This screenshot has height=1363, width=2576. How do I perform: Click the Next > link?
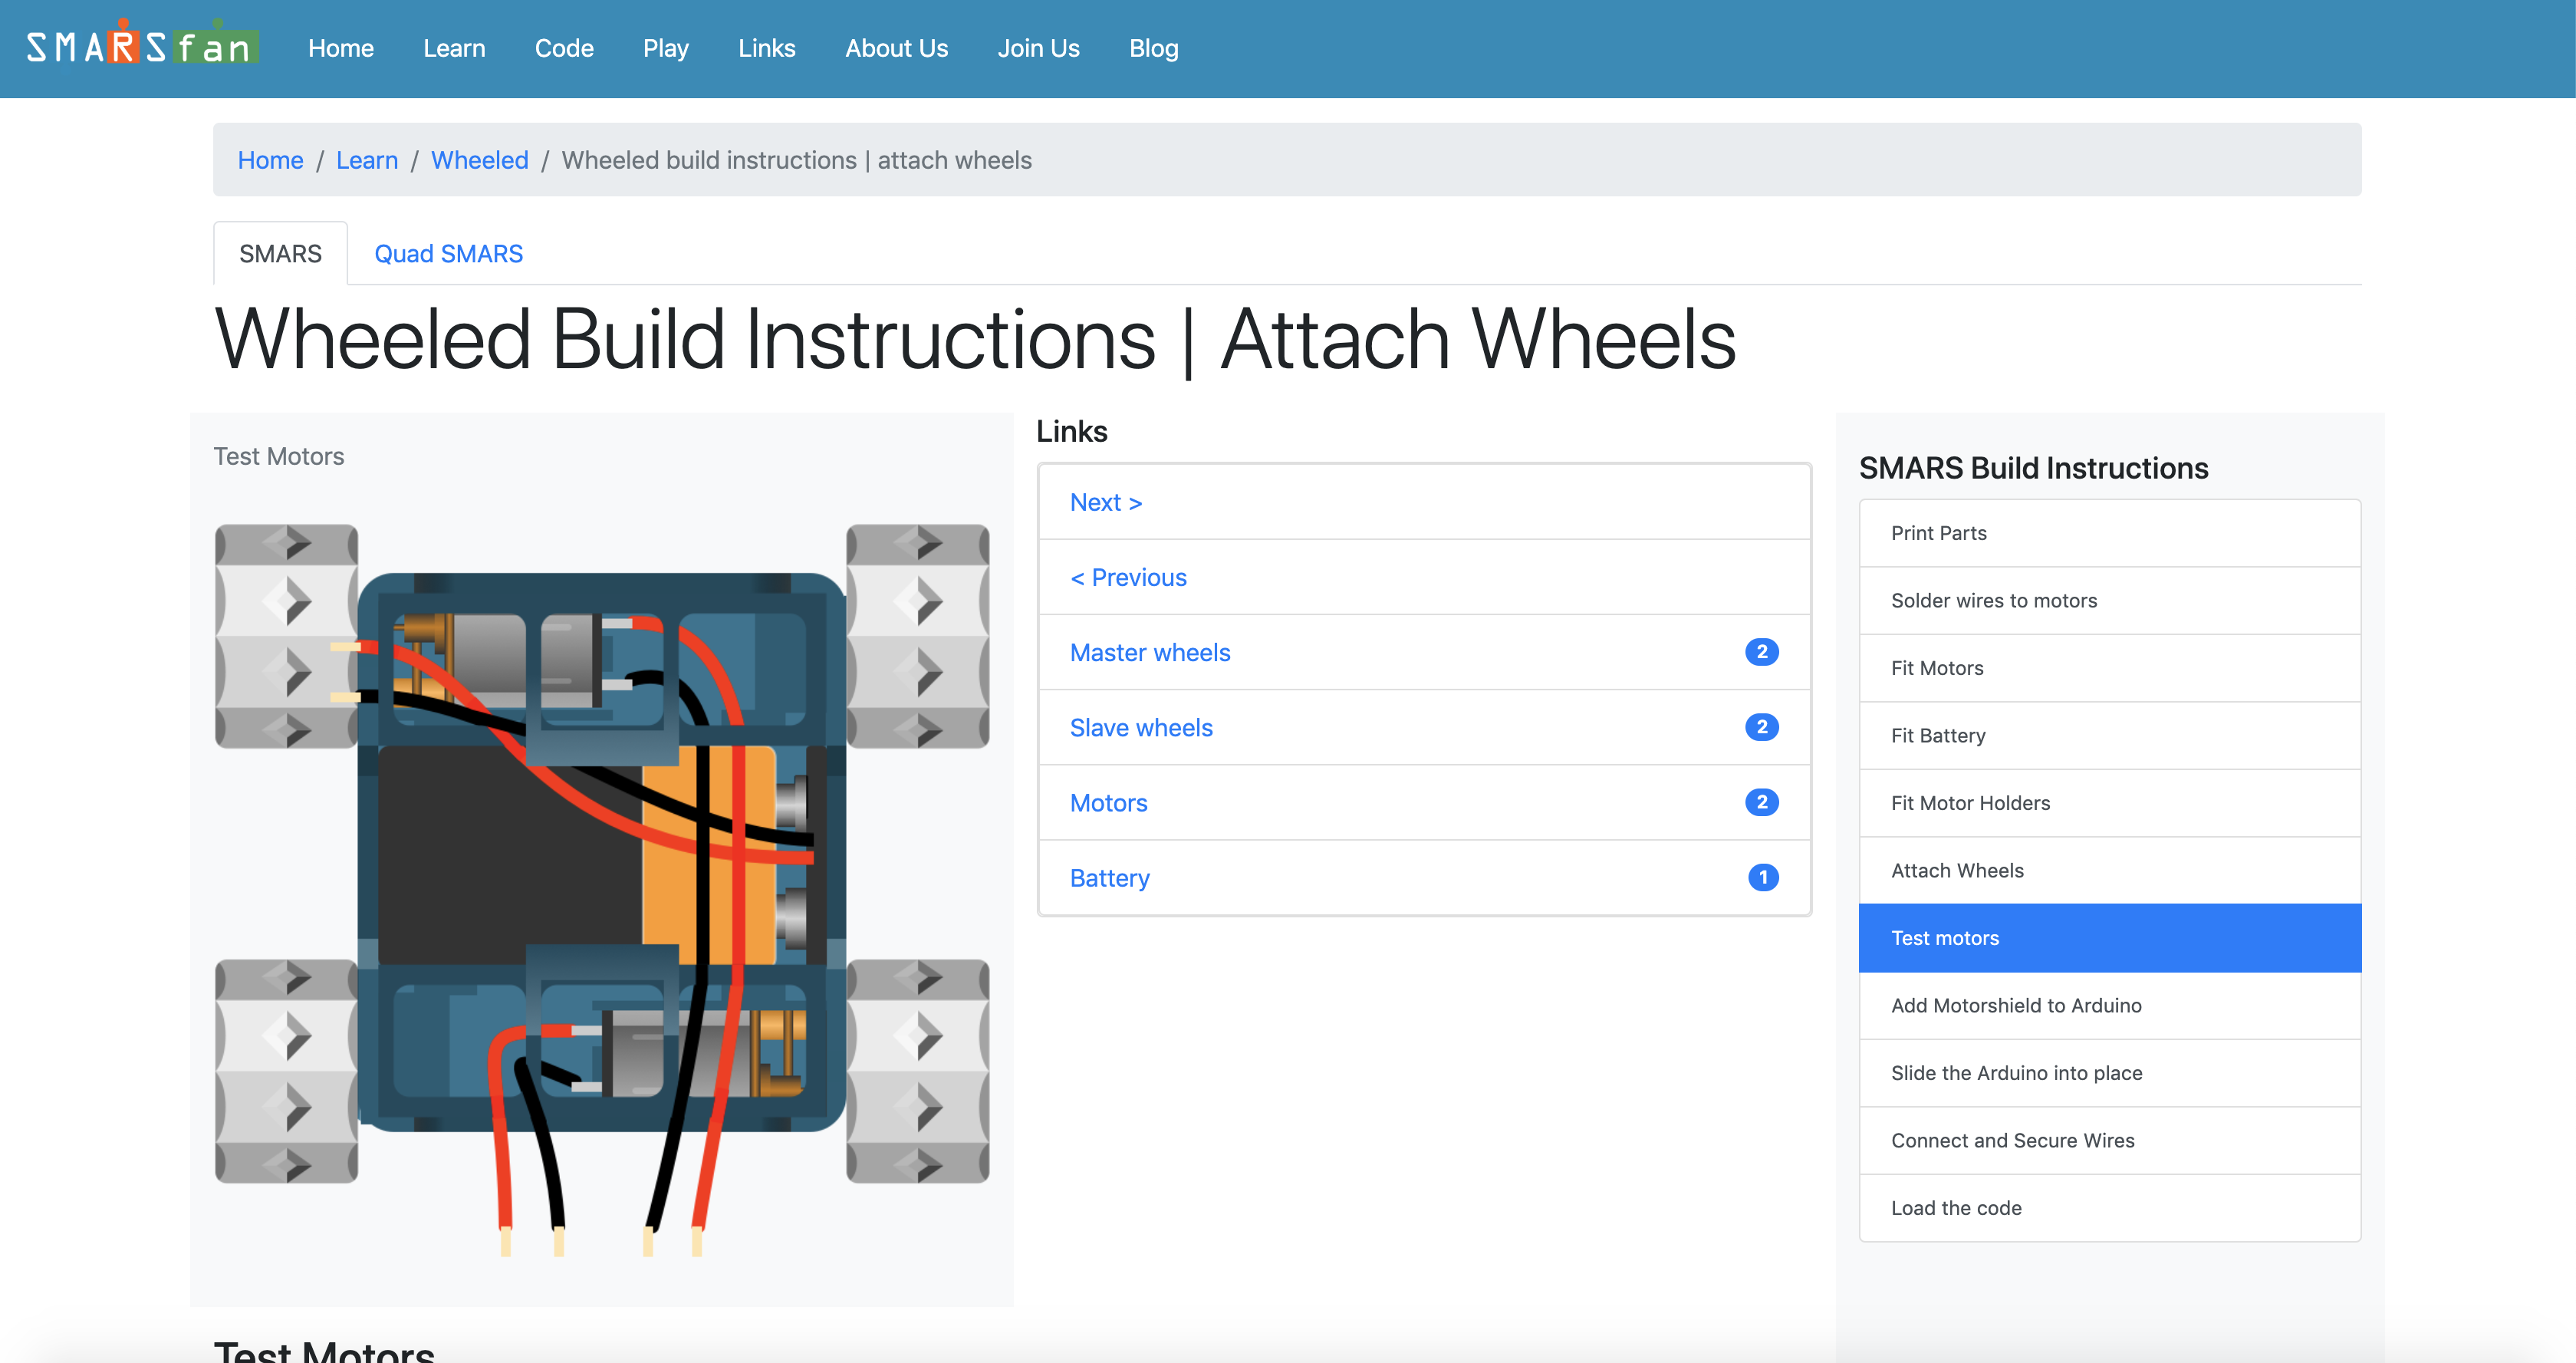[1106, 501]
